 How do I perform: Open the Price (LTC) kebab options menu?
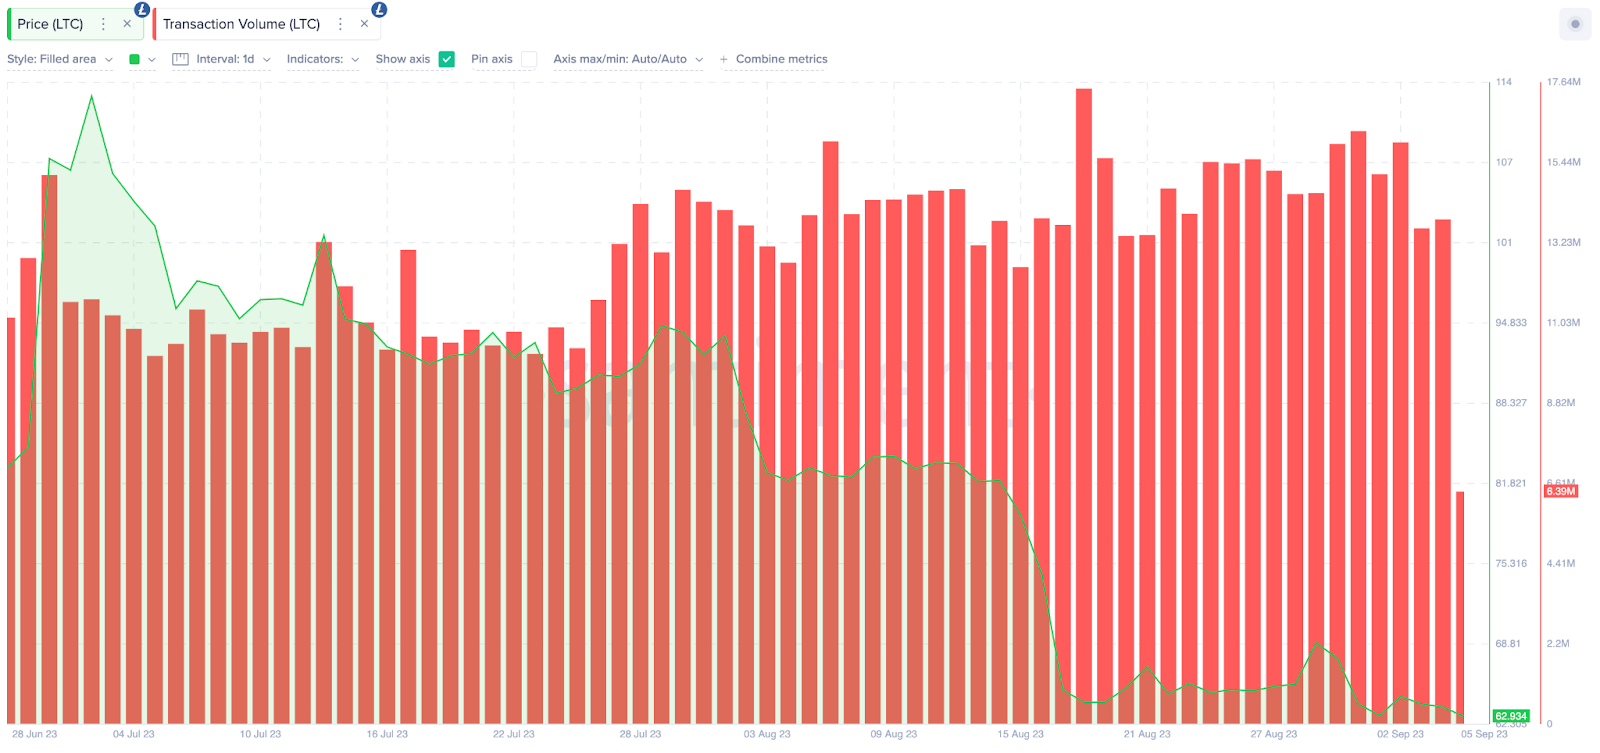103,24
